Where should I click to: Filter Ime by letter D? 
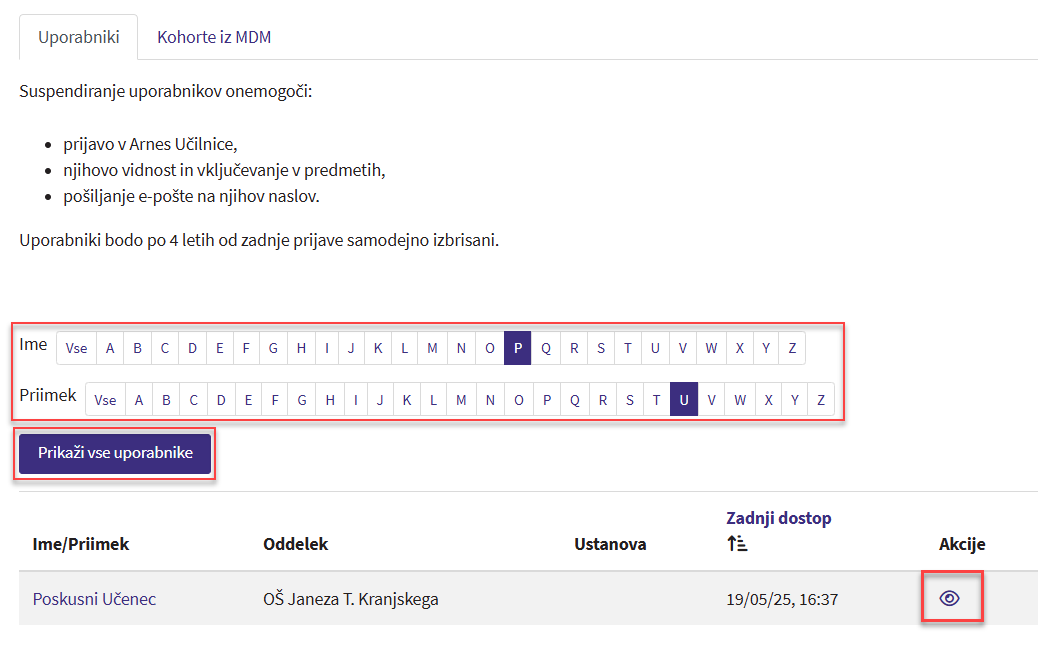(x=192, y=348)
